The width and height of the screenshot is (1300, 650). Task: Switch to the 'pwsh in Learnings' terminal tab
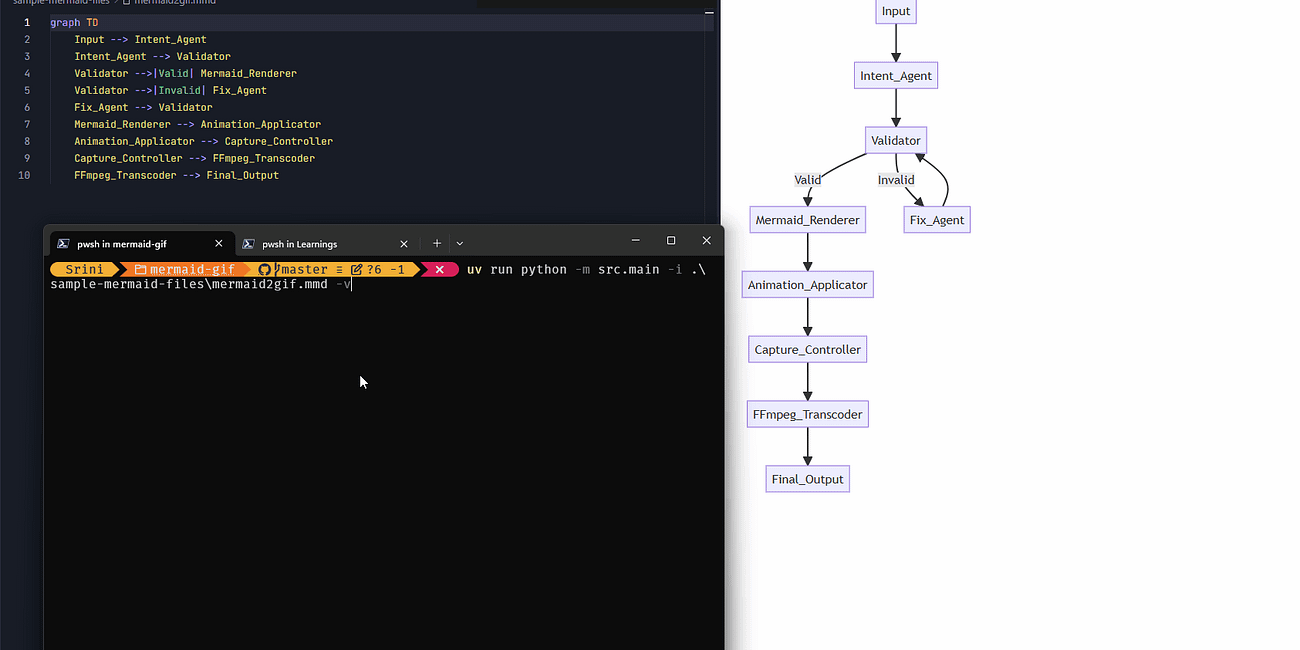326,243
